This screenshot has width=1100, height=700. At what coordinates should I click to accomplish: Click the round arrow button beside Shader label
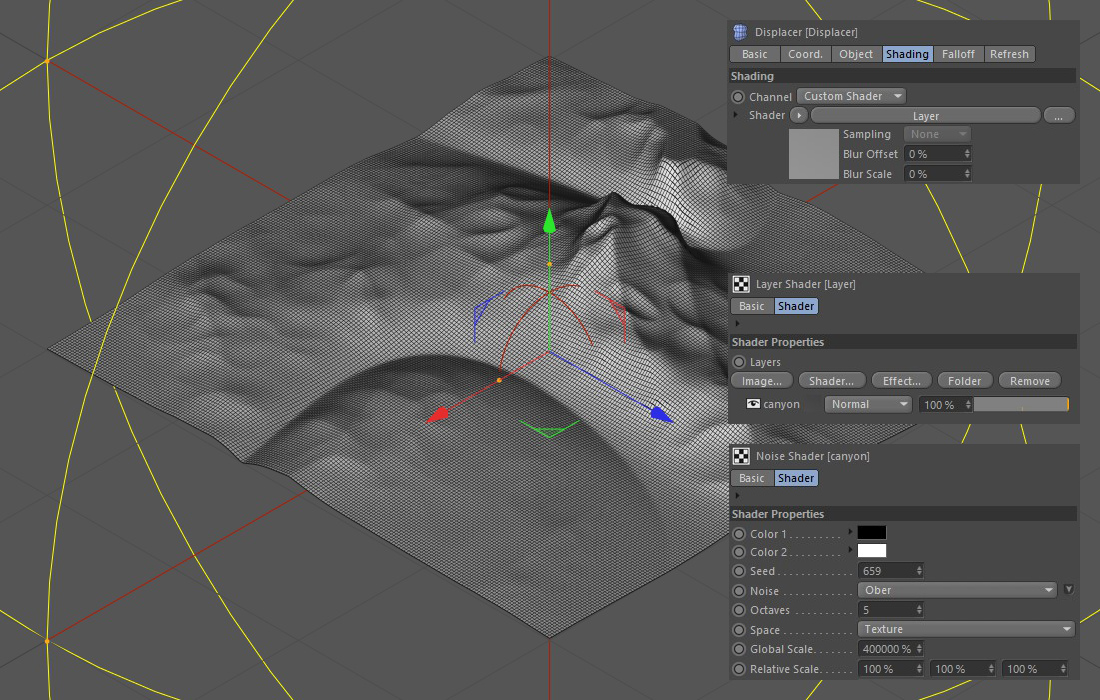799,116
